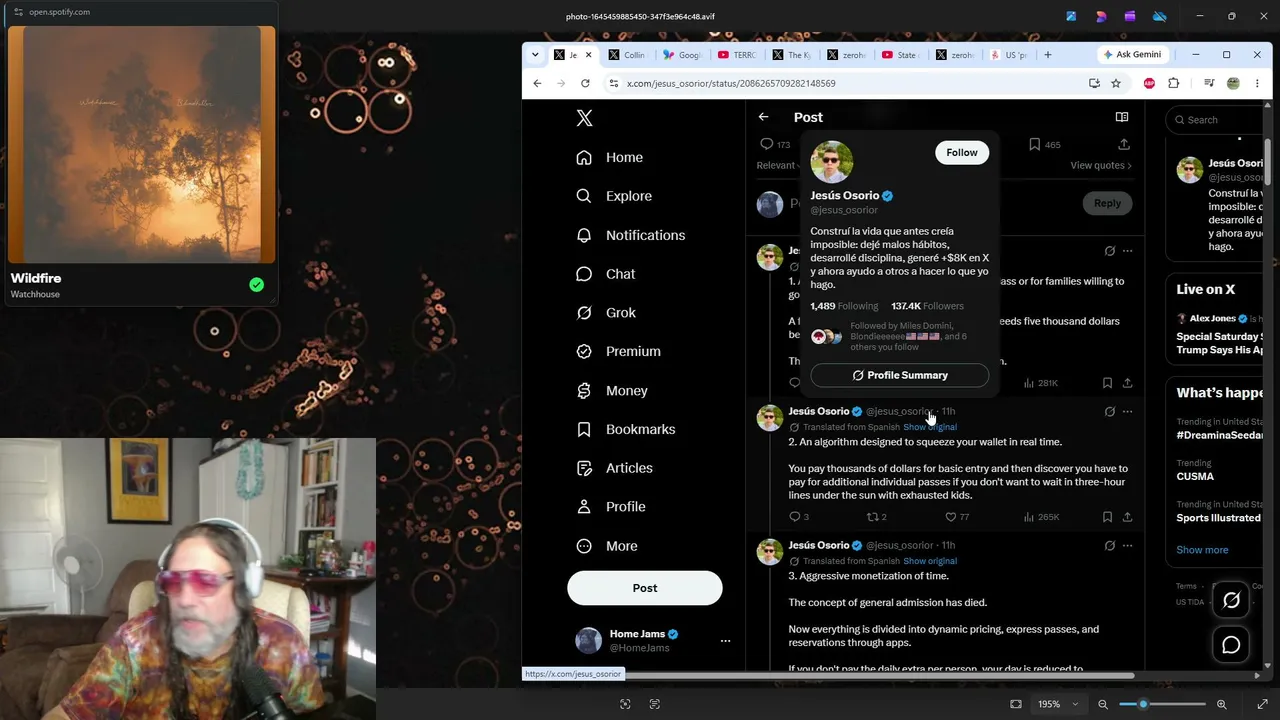This screenshot has height=720, width=1280.
Task: Like the reply with 77 likes
Action: 951,517
